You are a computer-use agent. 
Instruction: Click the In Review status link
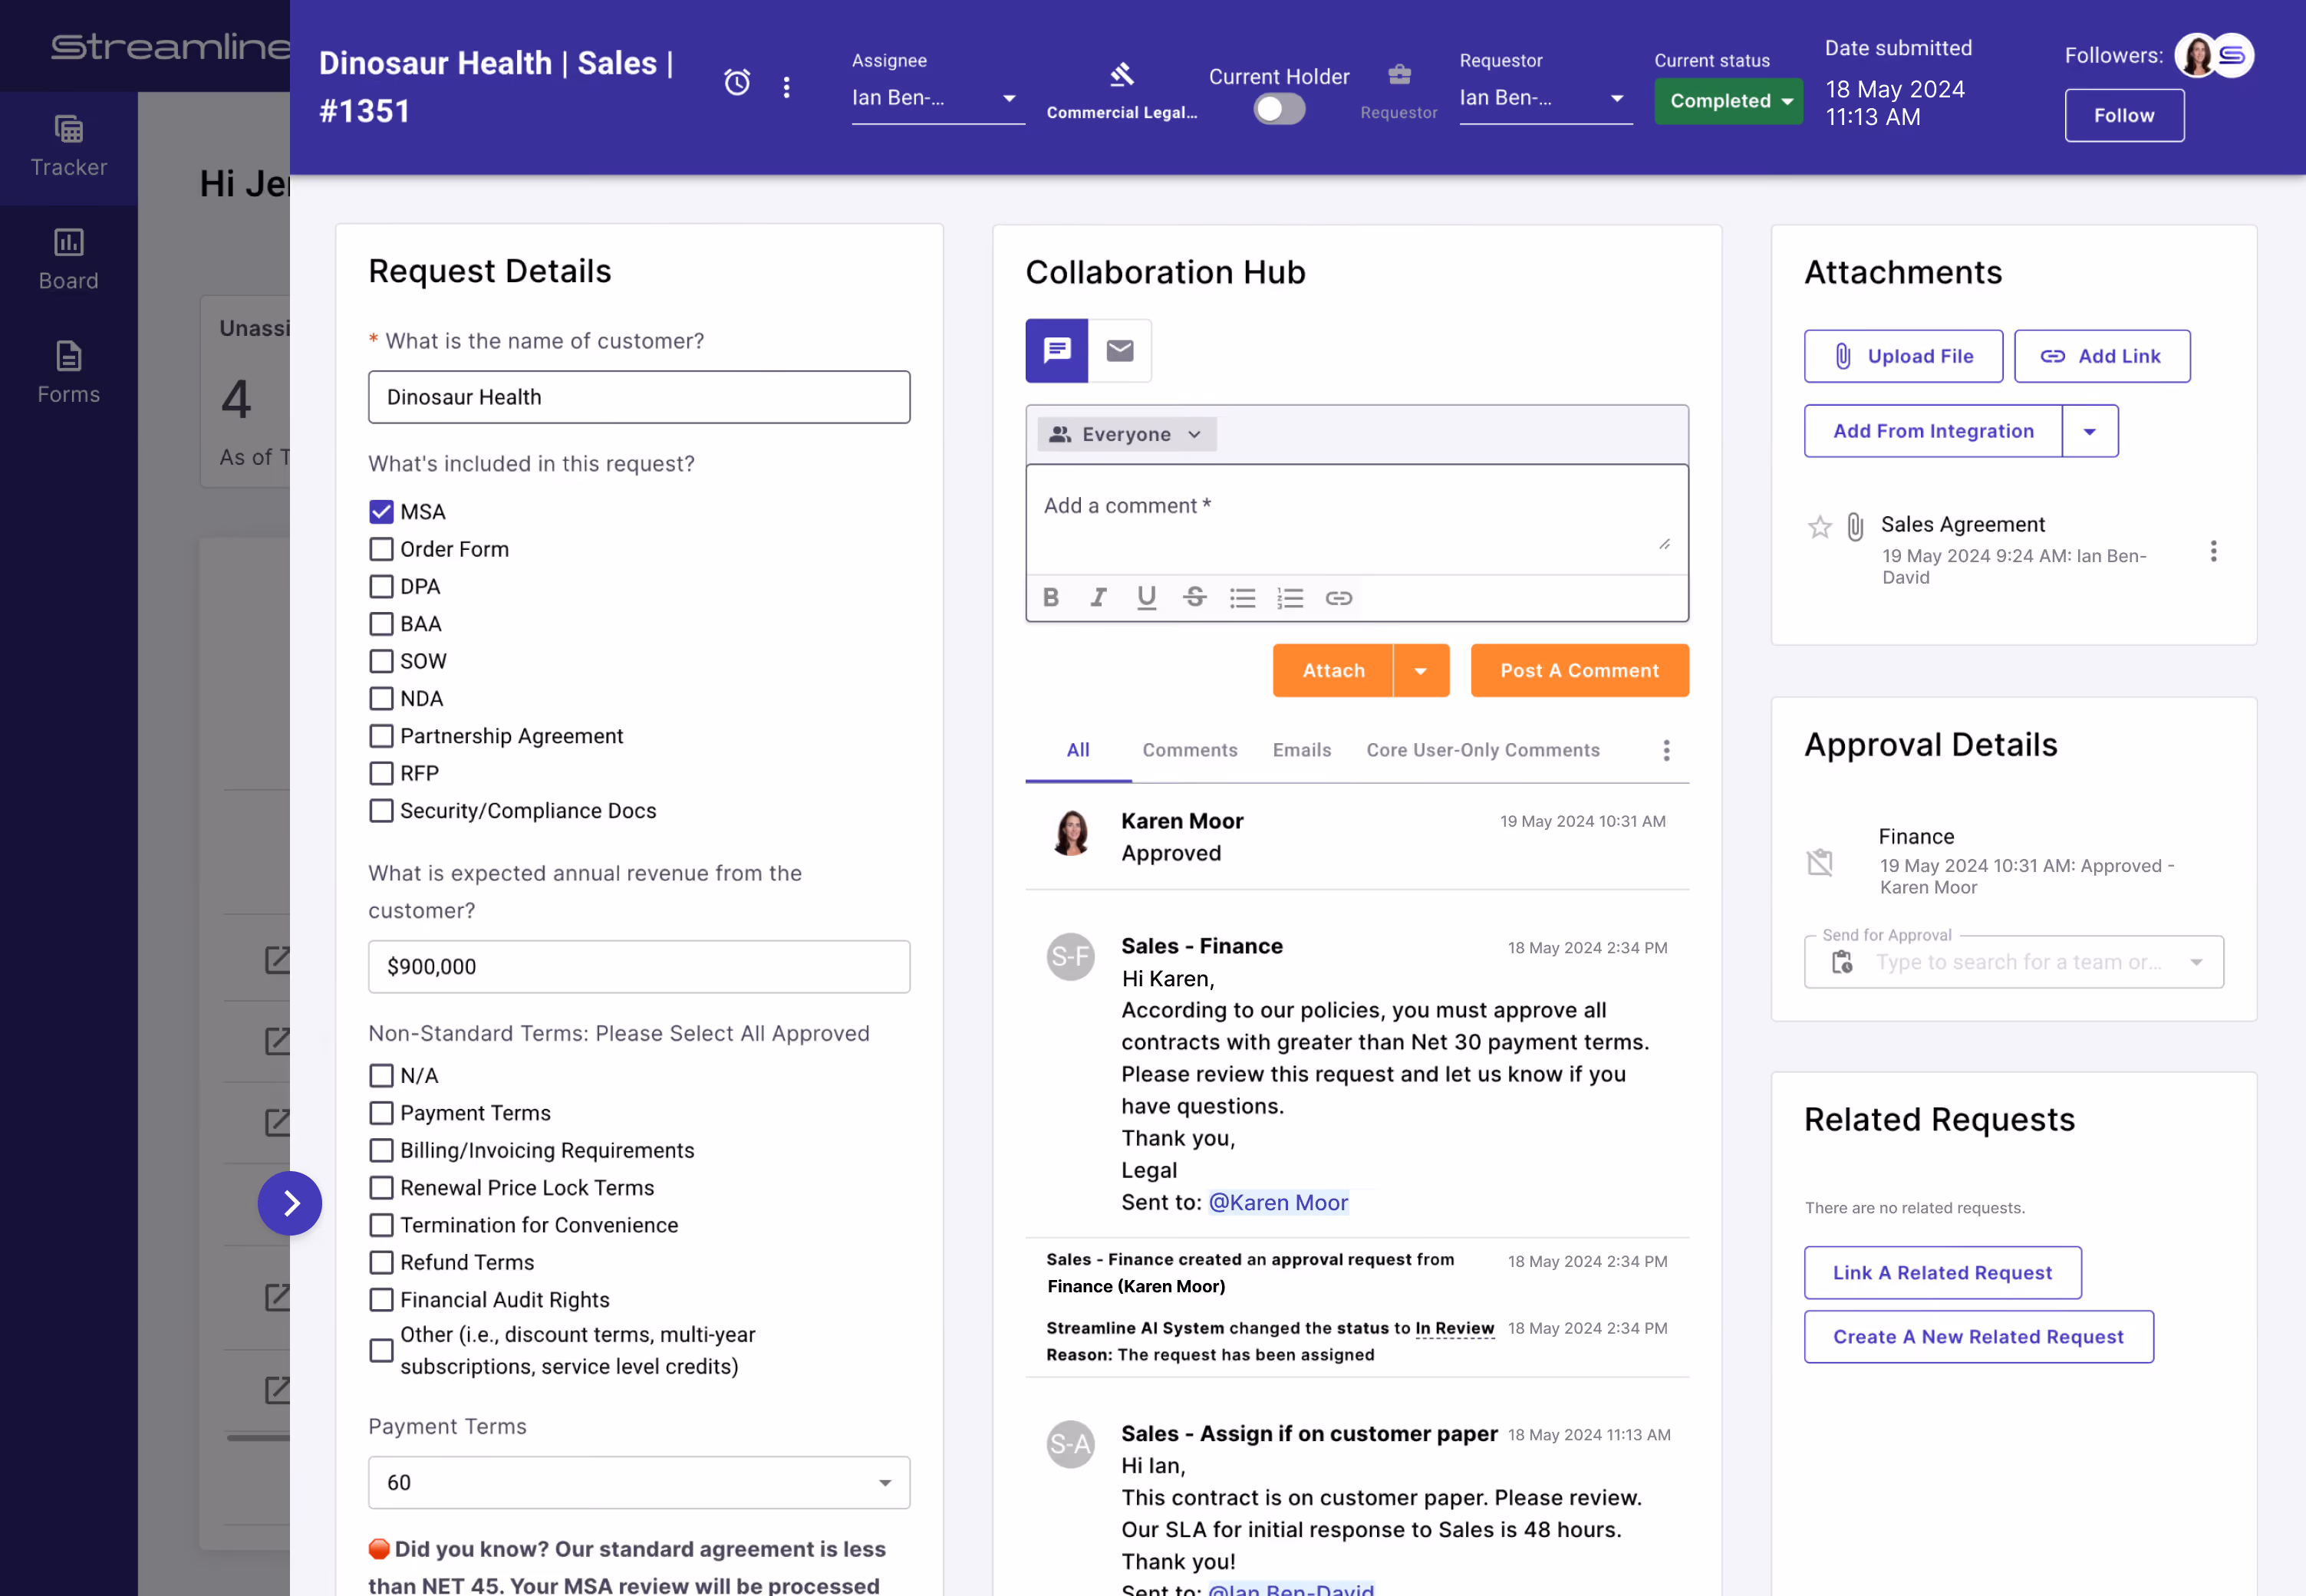tap(1455, 1329)
